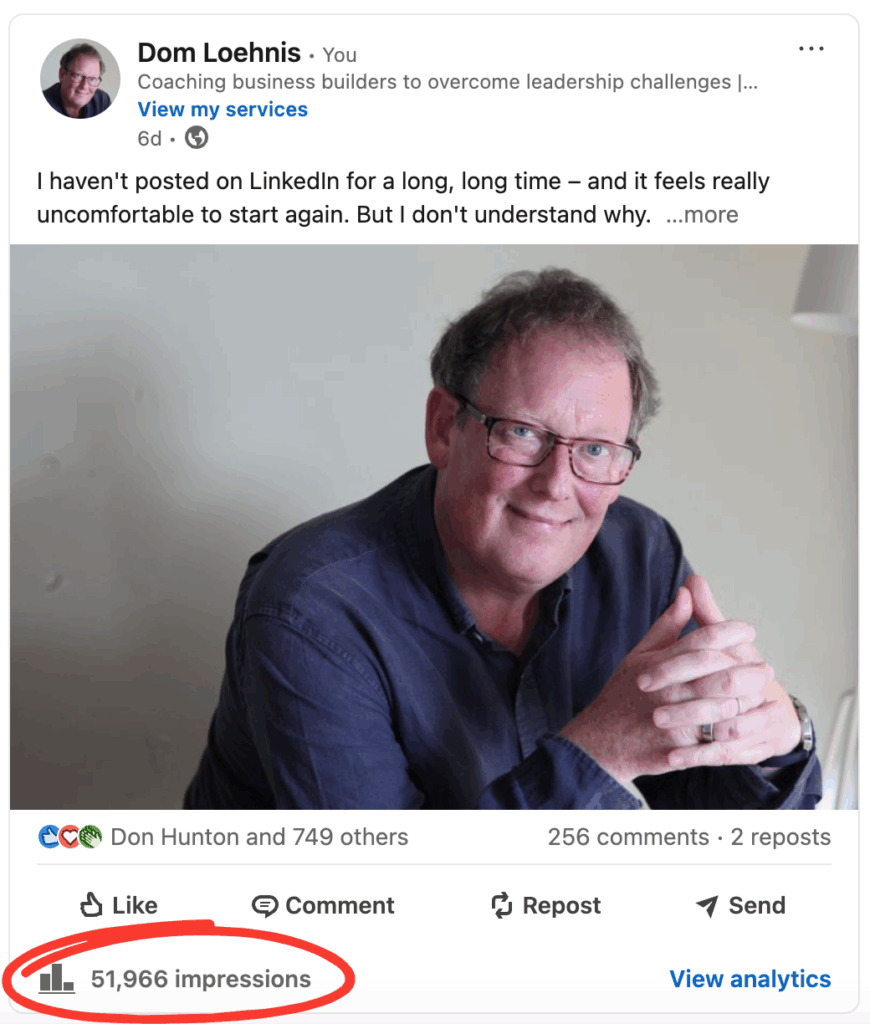Click the Send paper plane icon
Image resolution: width=870 pixels, height=1024 pixels.
coord(707,905)
